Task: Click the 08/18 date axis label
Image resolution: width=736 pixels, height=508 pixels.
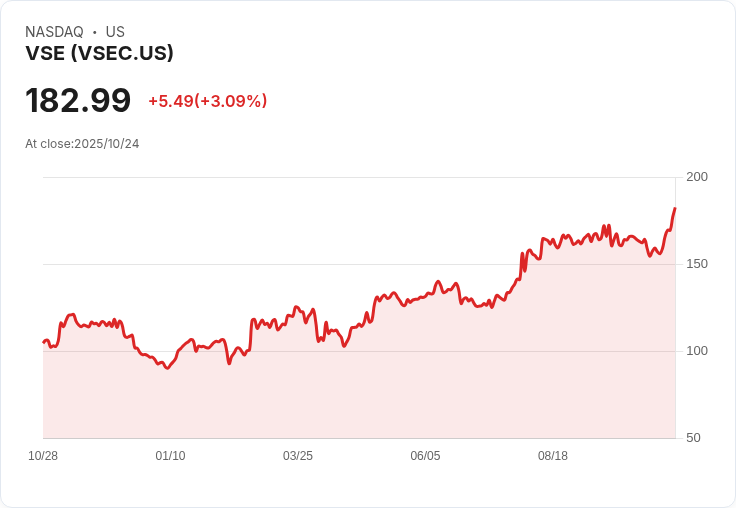Action: pyautogui.click(x=553, y=456)
